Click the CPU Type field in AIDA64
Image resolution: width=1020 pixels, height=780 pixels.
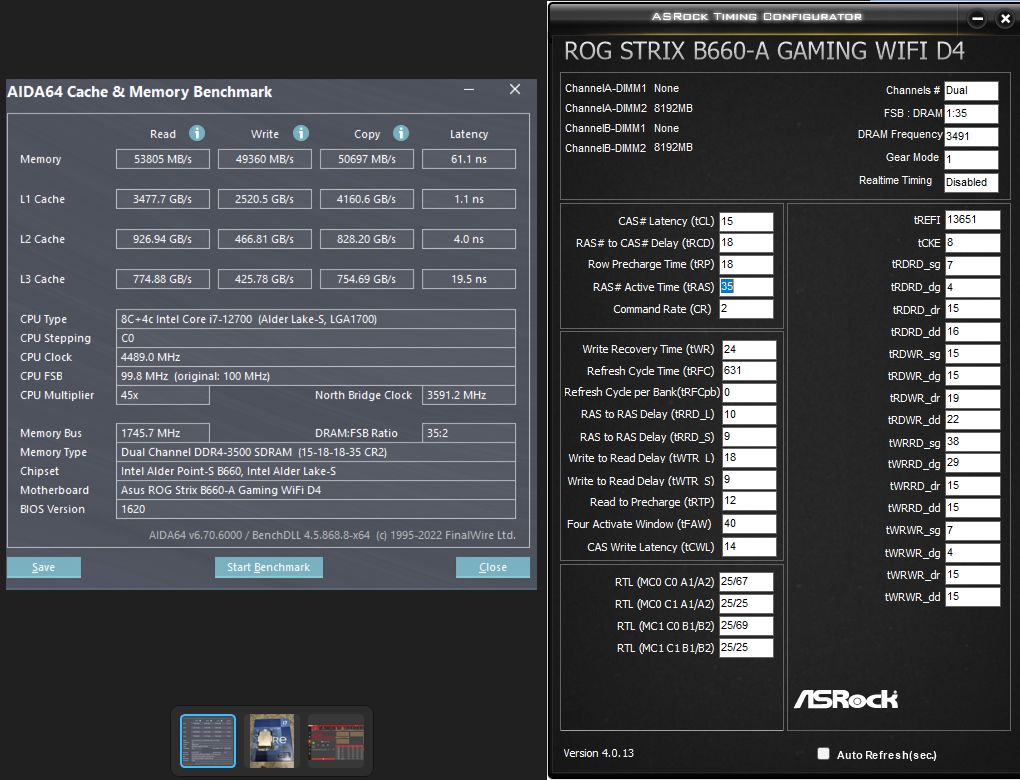(315, 319)
